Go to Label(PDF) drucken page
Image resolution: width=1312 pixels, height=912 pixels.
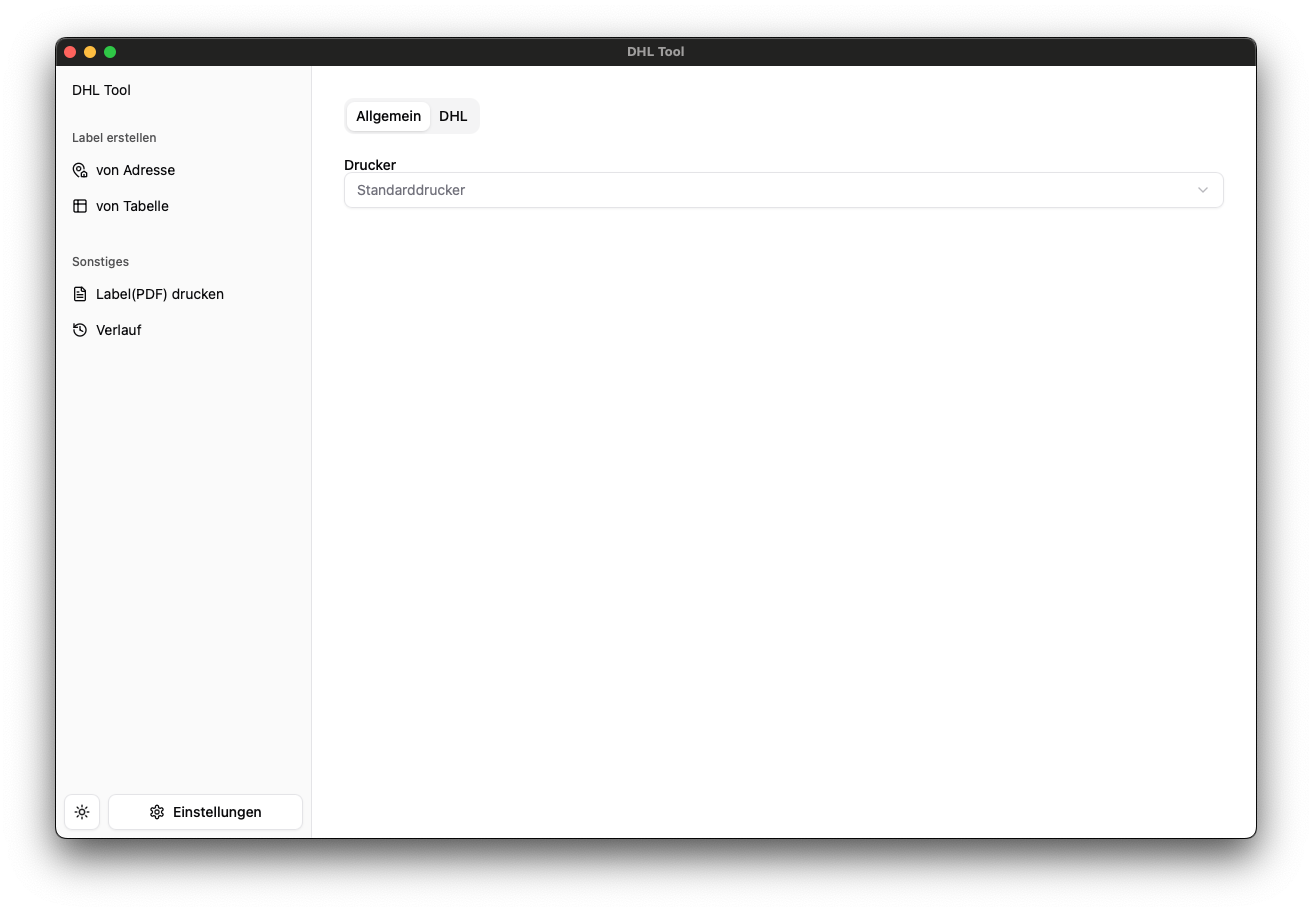184,294
